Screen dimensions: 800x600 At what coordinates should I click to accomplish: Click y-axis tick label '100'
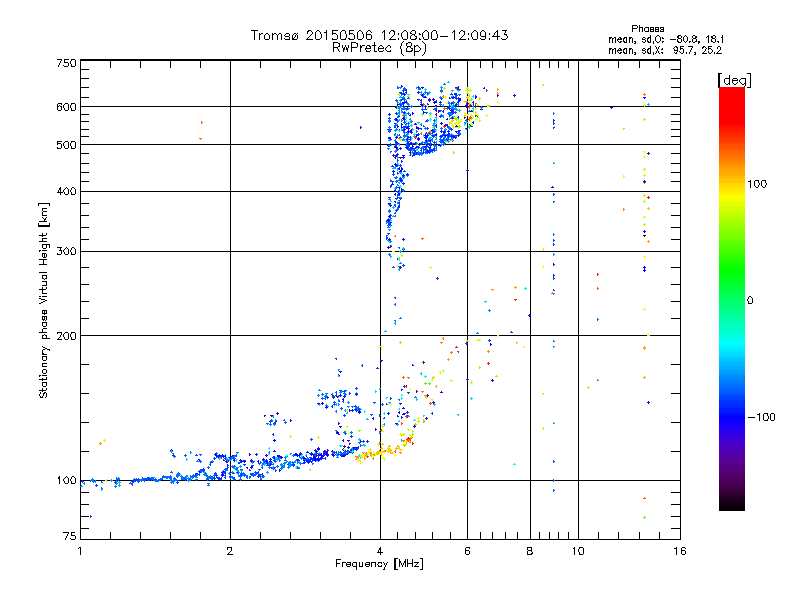pyautogui.click(x=67, y=481)
